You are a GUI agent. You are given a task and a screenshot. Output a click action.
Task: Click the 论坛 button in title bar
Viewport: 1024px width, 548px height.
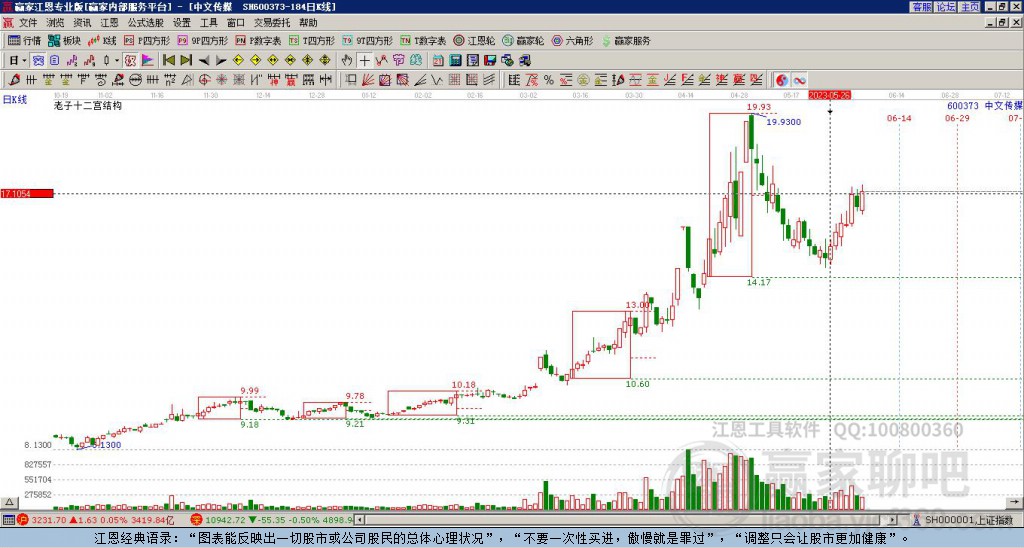tap(946, 7)
